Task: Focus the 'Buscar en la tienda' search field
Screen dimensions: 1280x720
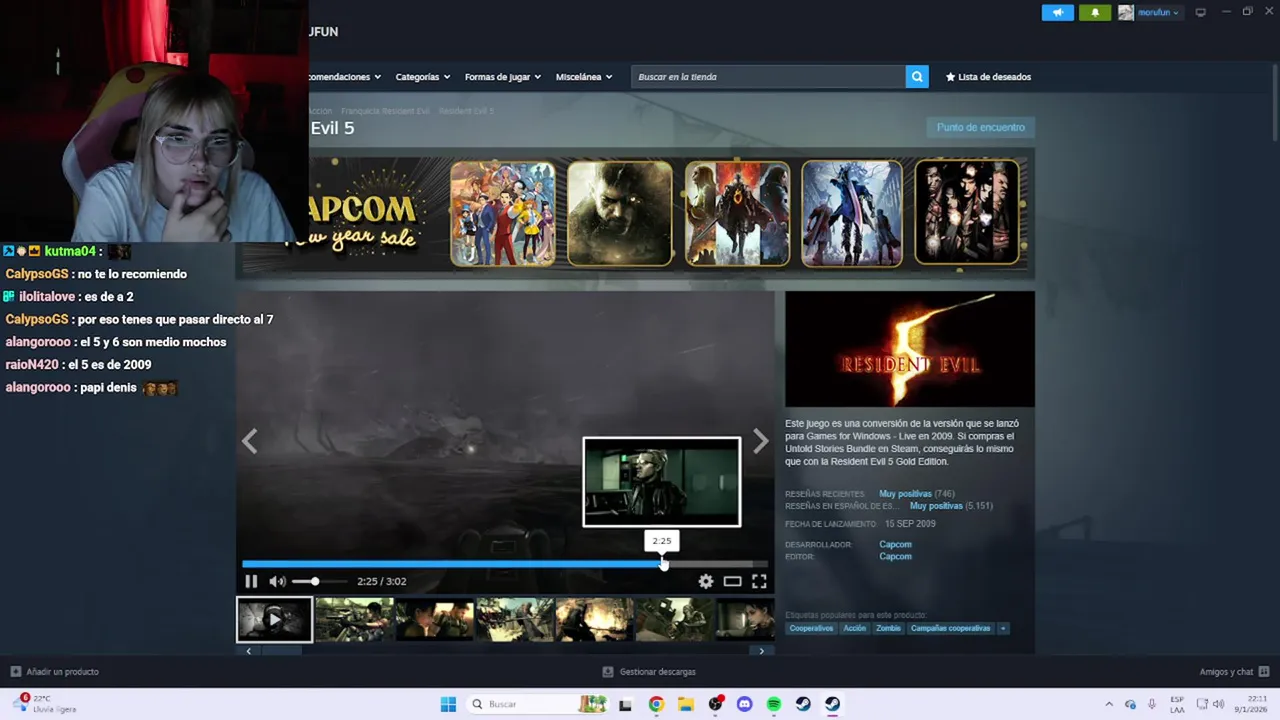Action: click(x=768, y=77)
